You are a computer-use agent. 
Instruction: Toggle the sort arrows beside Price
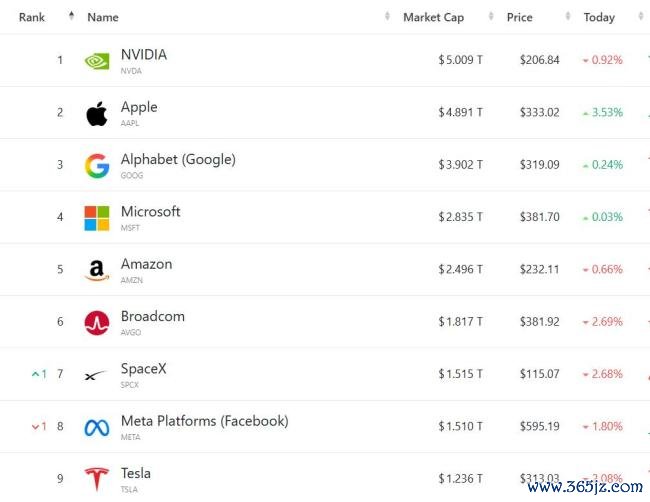pos(568,16)
